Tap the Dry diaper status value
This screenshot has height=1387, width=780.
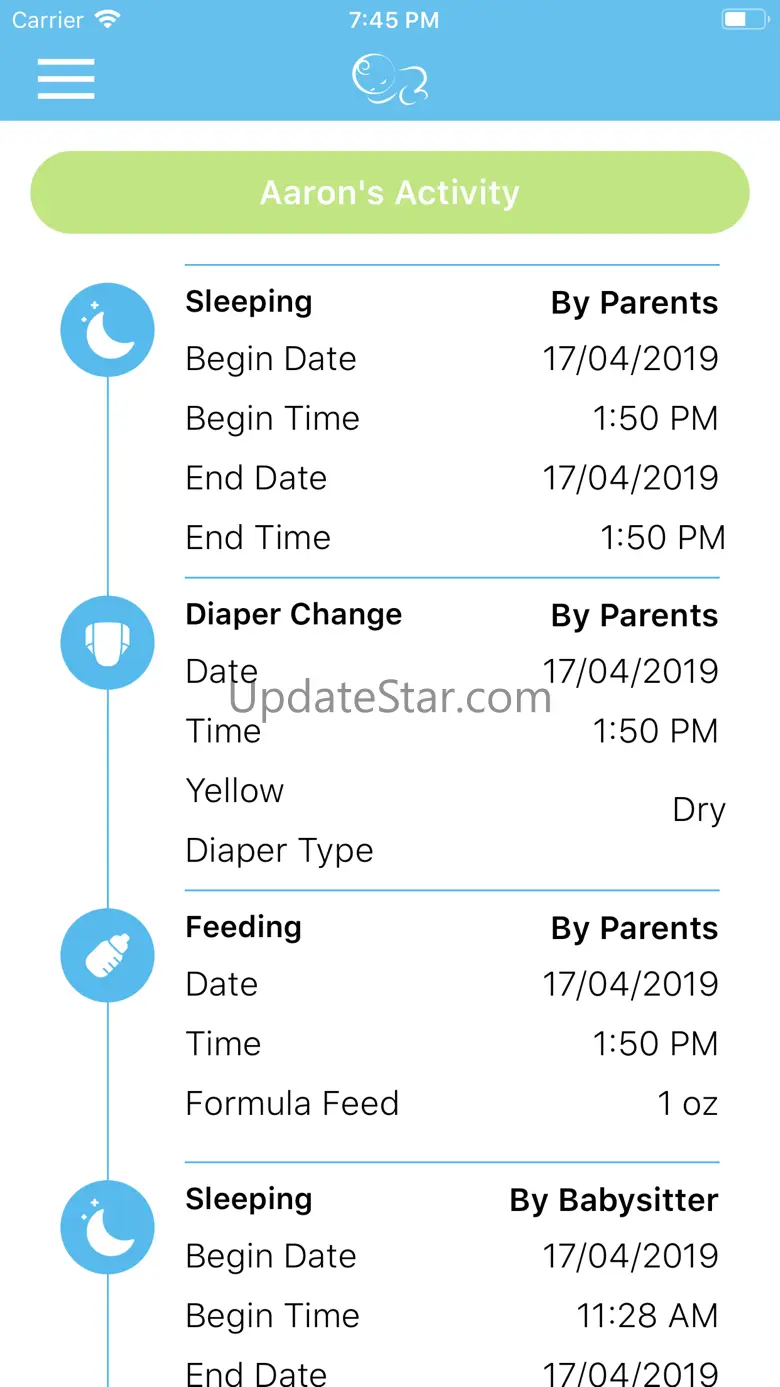[699, 810]
